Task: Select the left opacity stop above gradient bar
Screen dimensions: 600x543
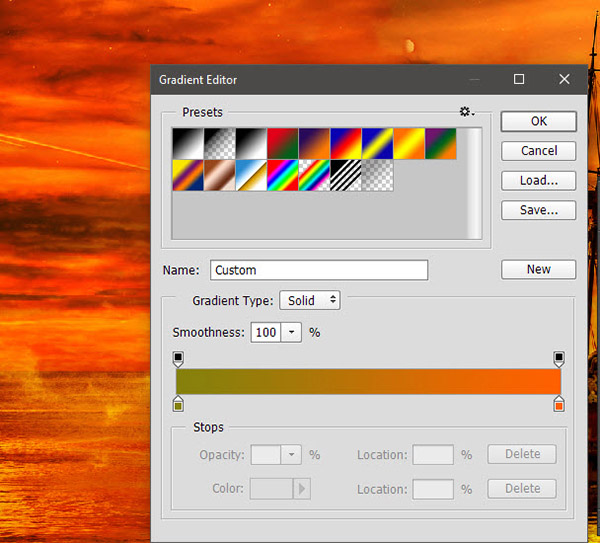Action: [179, 358]
